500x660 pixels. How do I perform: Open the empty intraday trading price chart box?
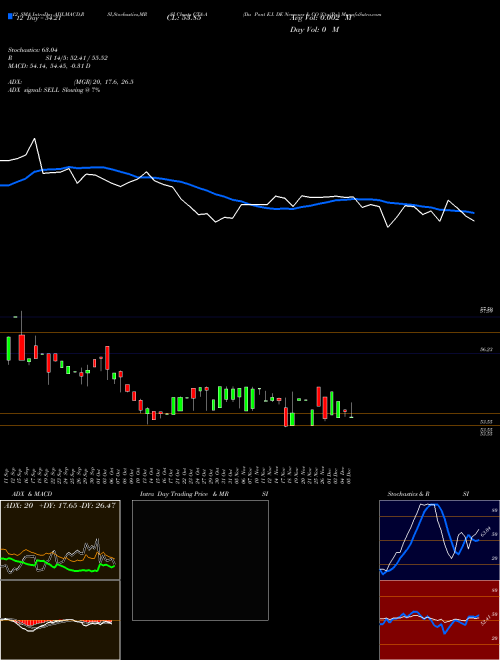[x=200, y=560]
